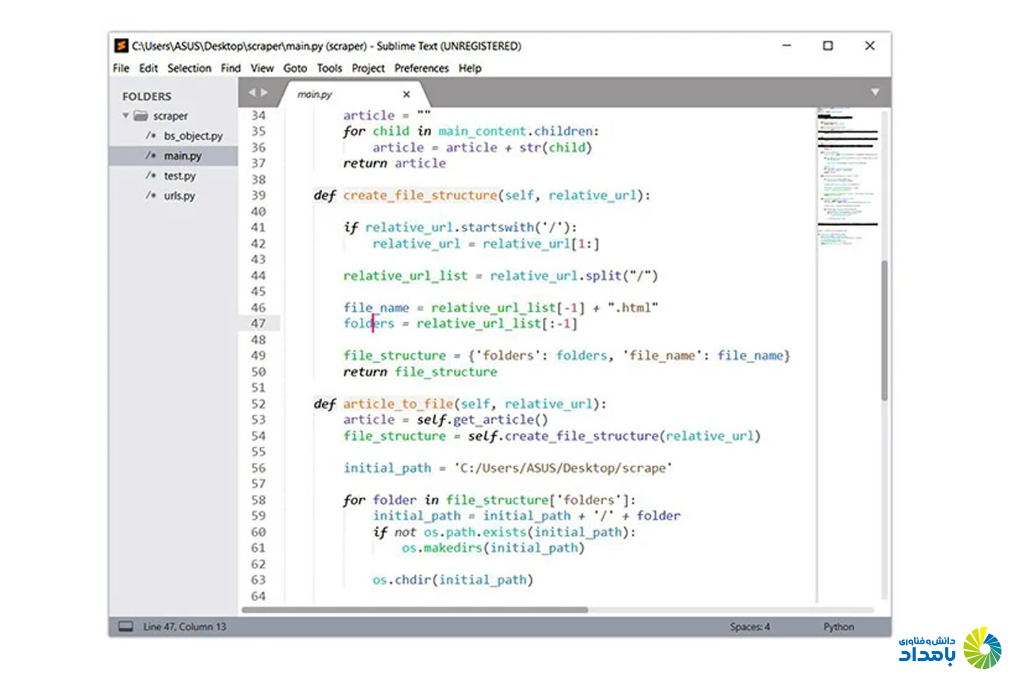Maximize the Sublime Text window
Screen dimensions: 1024x683
click(x=827, y=46)
